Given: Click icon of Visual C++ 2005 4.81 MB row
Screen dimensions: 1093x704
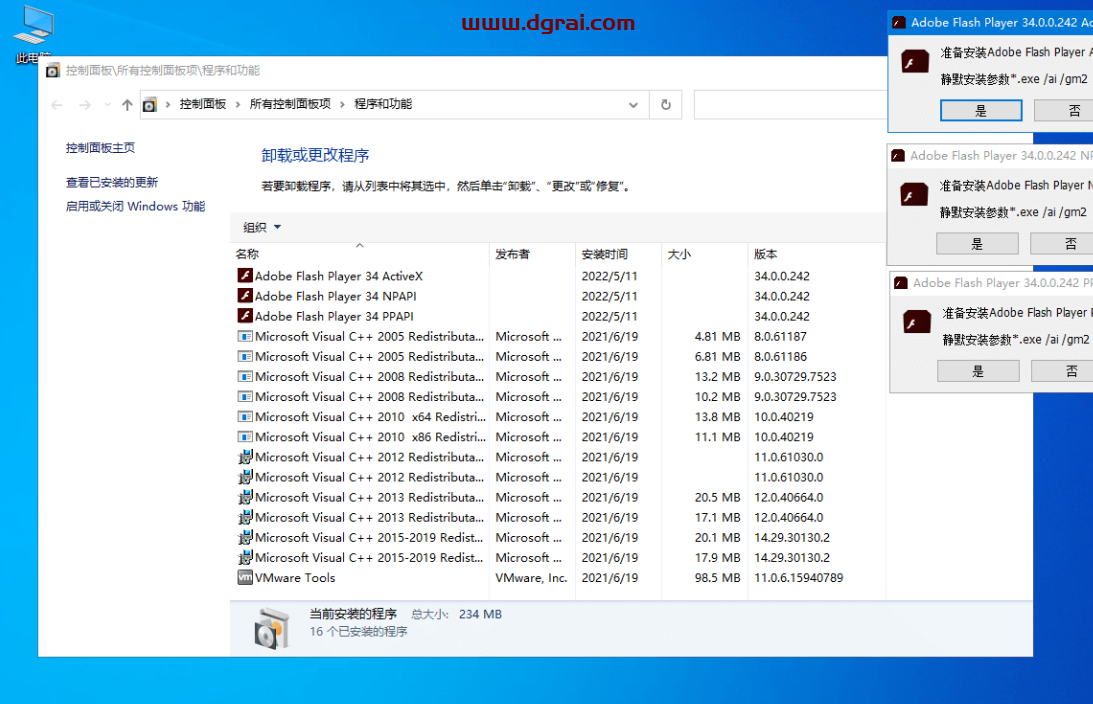Looking at the screenshot, I should click(245, 336).
